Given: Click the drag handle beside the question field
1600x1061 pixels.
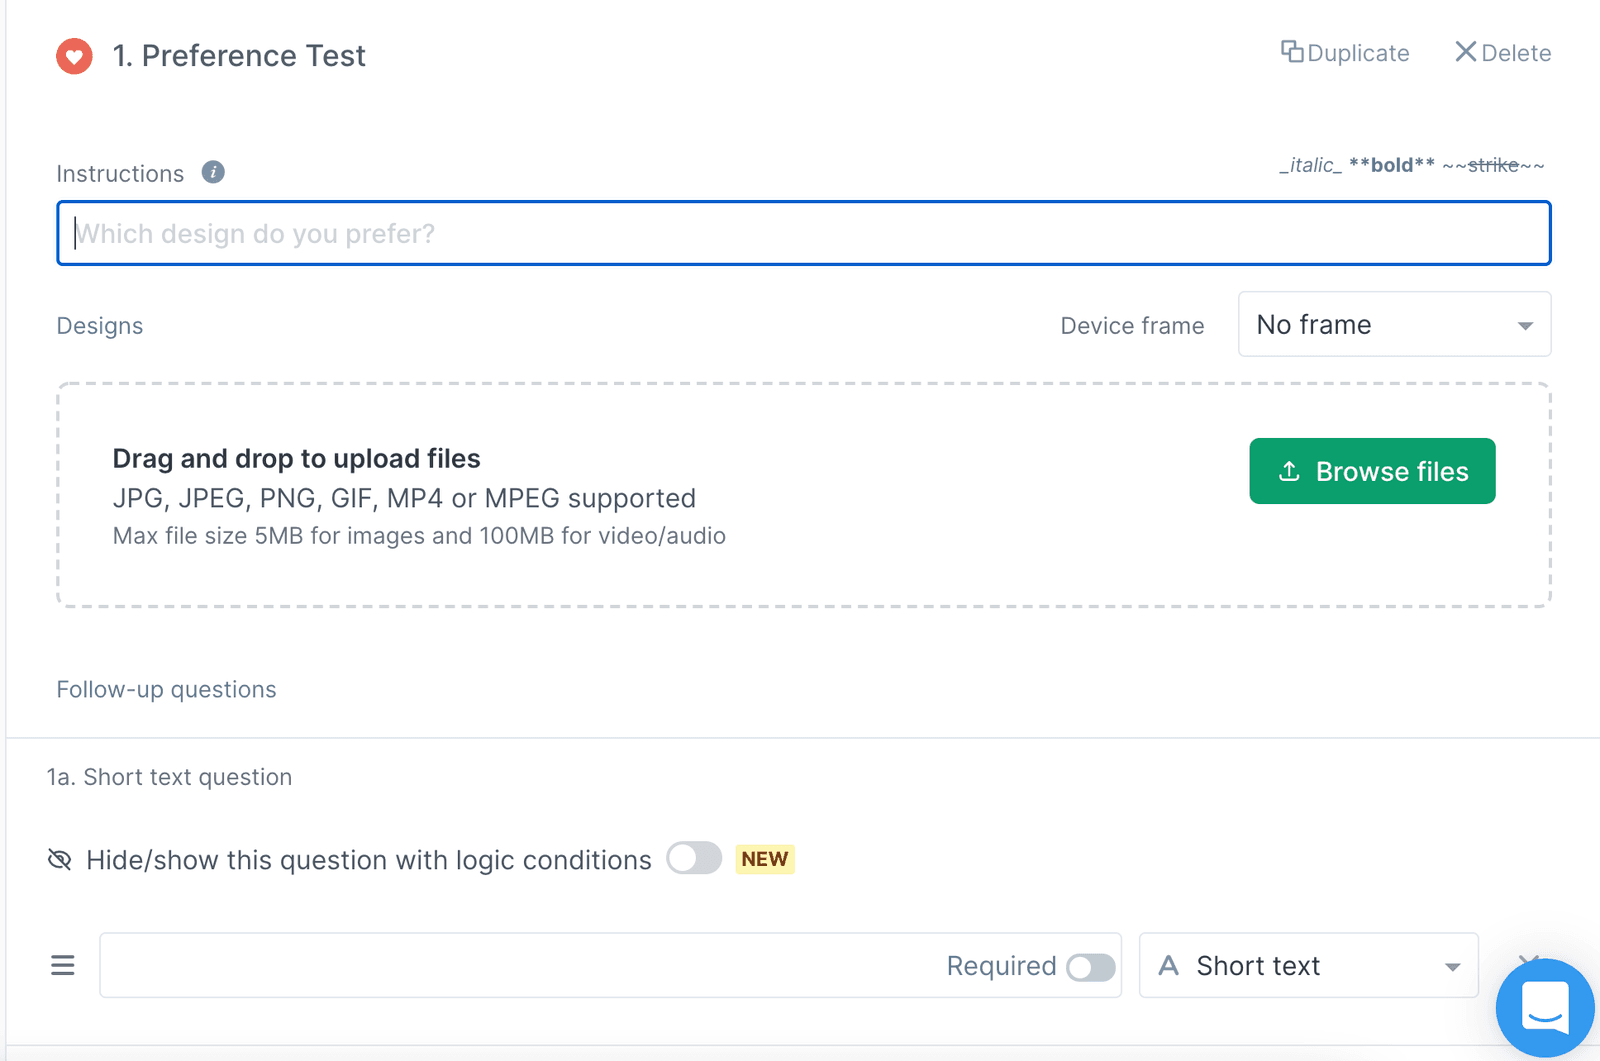Looking at the screenshot, I should (x=62, y=964).
